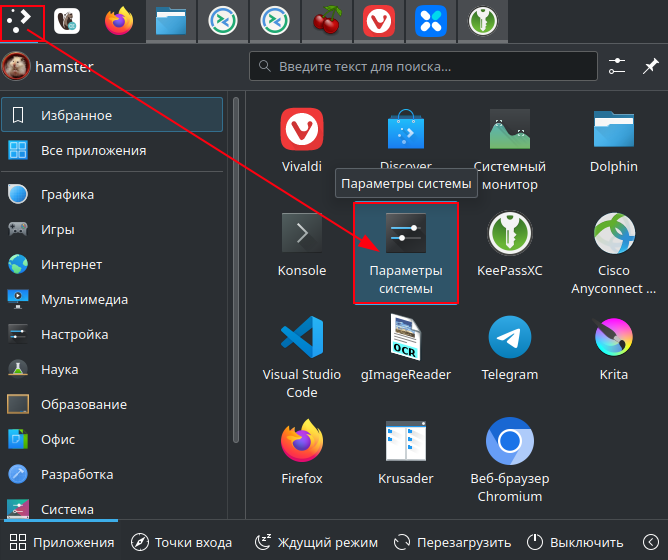Click Firefox icon in top taskbar

(120, 20)
